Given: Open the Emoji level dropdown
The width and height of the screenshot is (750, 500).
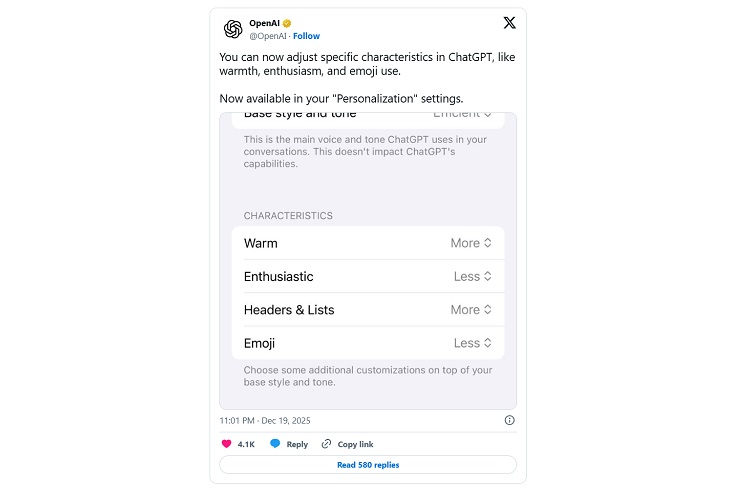Looking at the screenshot, I should click(x=472, y=343).
